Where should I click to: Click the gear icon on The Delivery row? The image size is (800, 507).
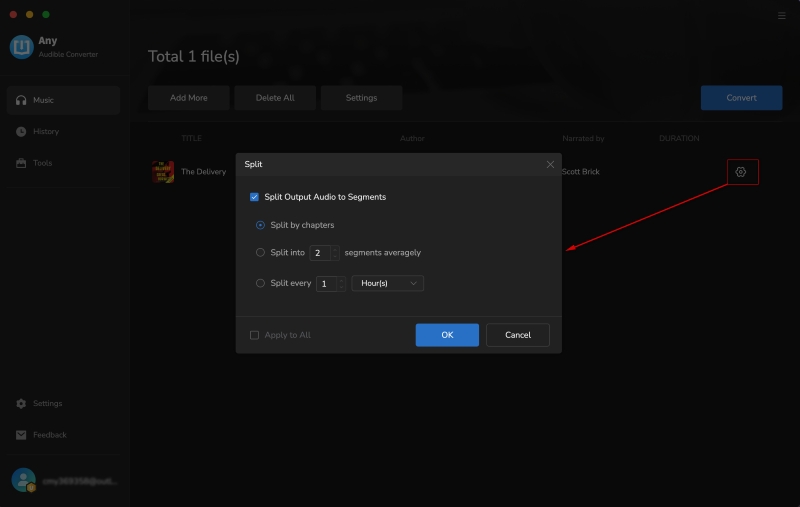pos(740,172)
